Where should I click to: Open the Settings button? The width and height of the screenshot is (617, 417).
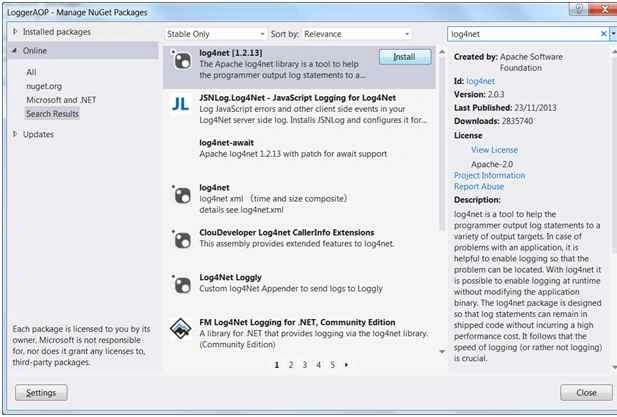click(x=41, y=393)
